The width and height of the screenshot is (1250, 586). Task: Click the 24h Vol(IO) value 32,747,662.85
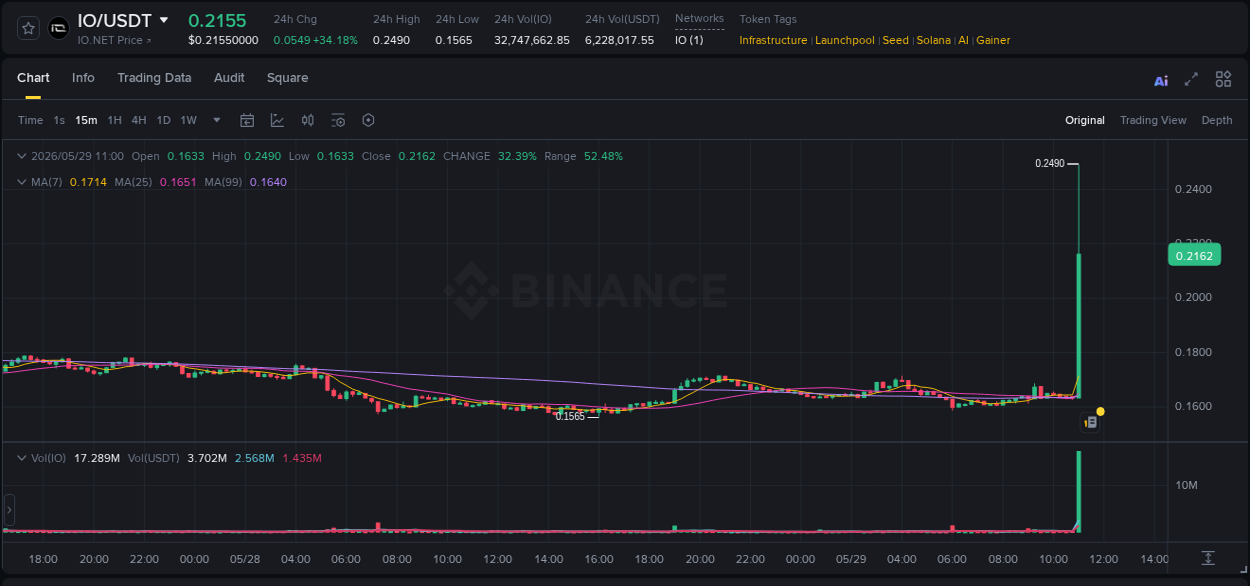(532, 40)
